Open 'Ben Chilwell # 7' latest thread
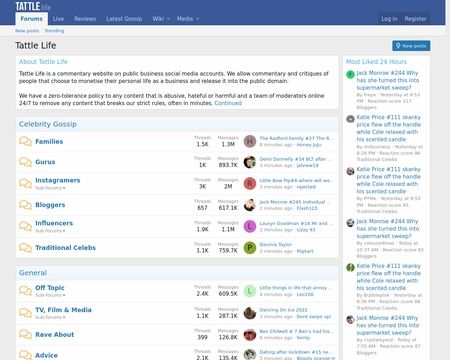 click(297, 331)
